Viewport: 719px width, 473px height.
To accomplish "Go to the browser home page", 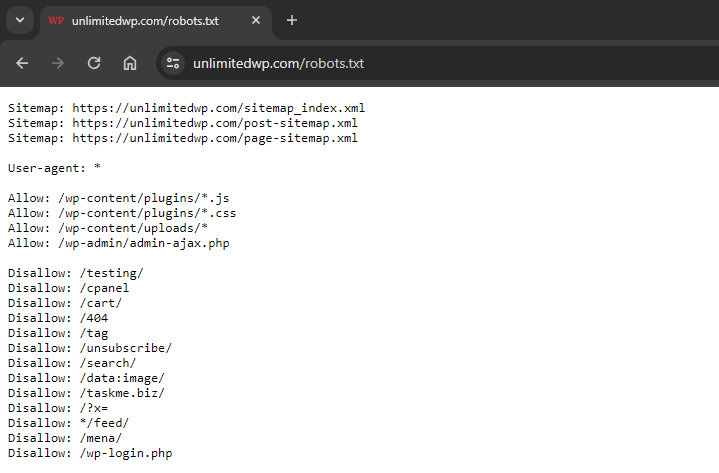I will pos(130,63).
